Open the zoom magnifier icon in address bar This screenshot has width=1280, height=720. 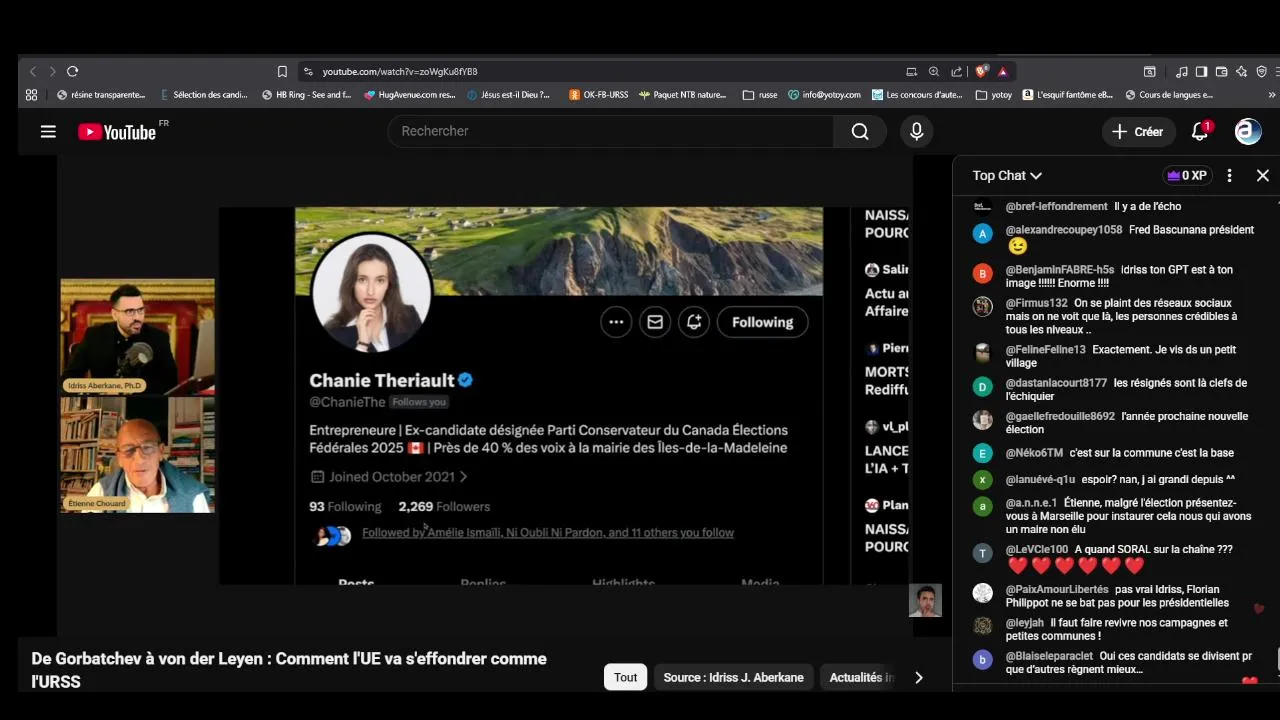(x=933, y=71)
